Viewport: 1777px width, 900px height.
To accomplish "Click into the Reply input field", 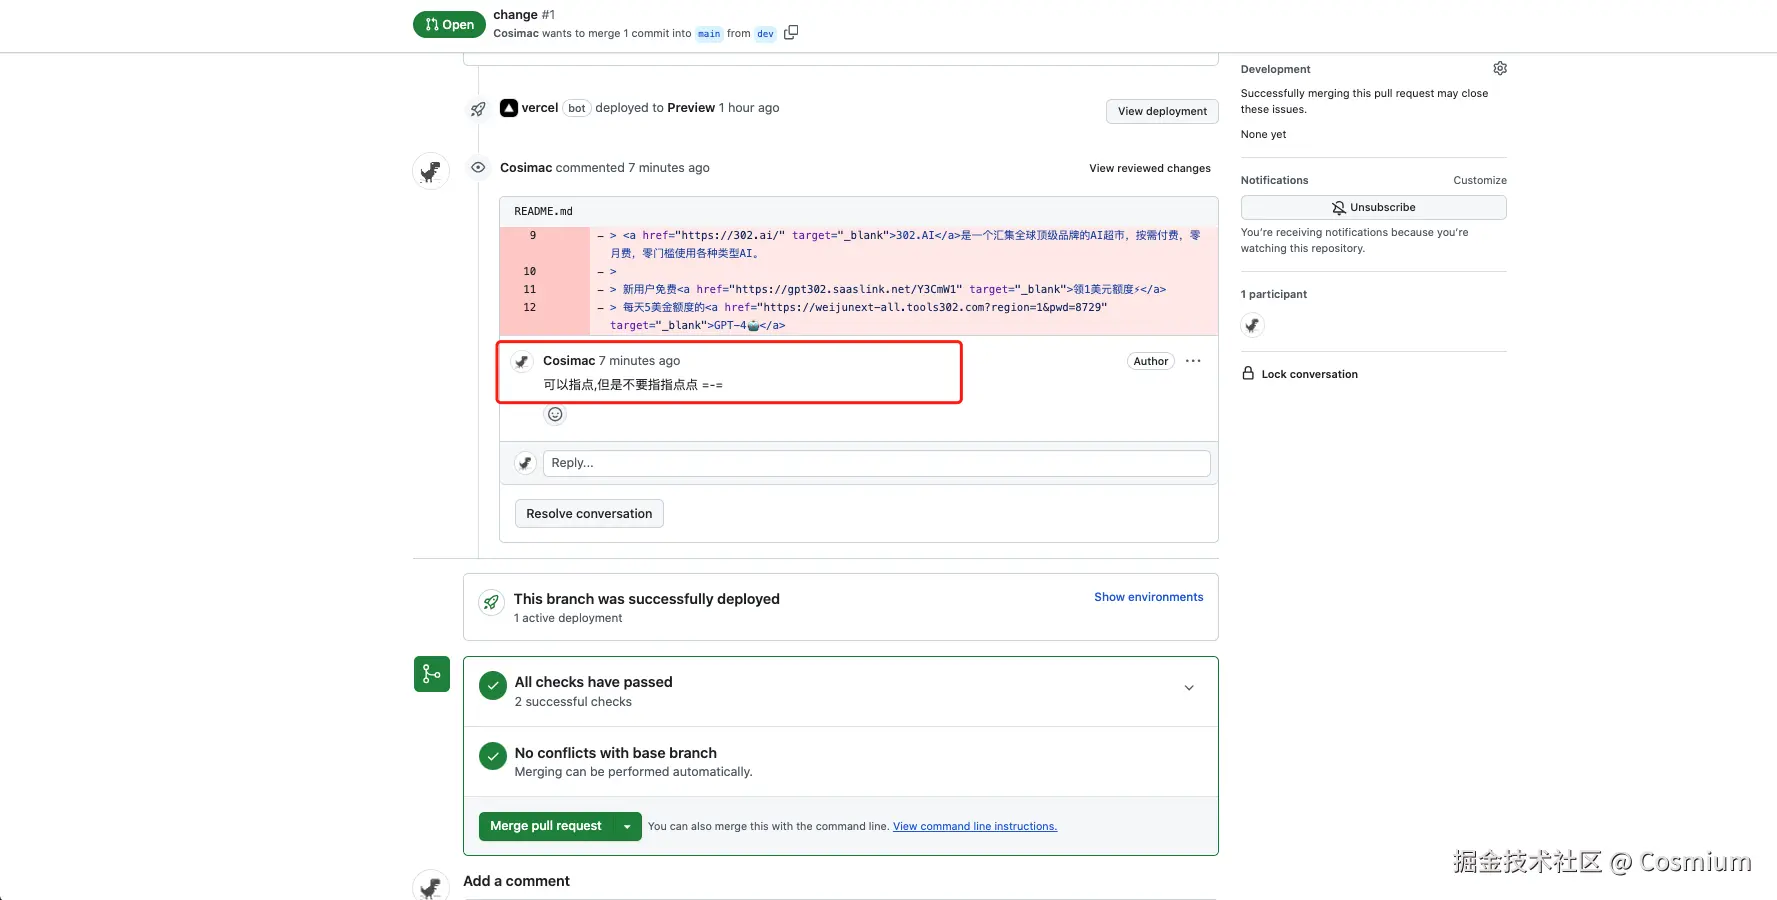I will (876, 463).
